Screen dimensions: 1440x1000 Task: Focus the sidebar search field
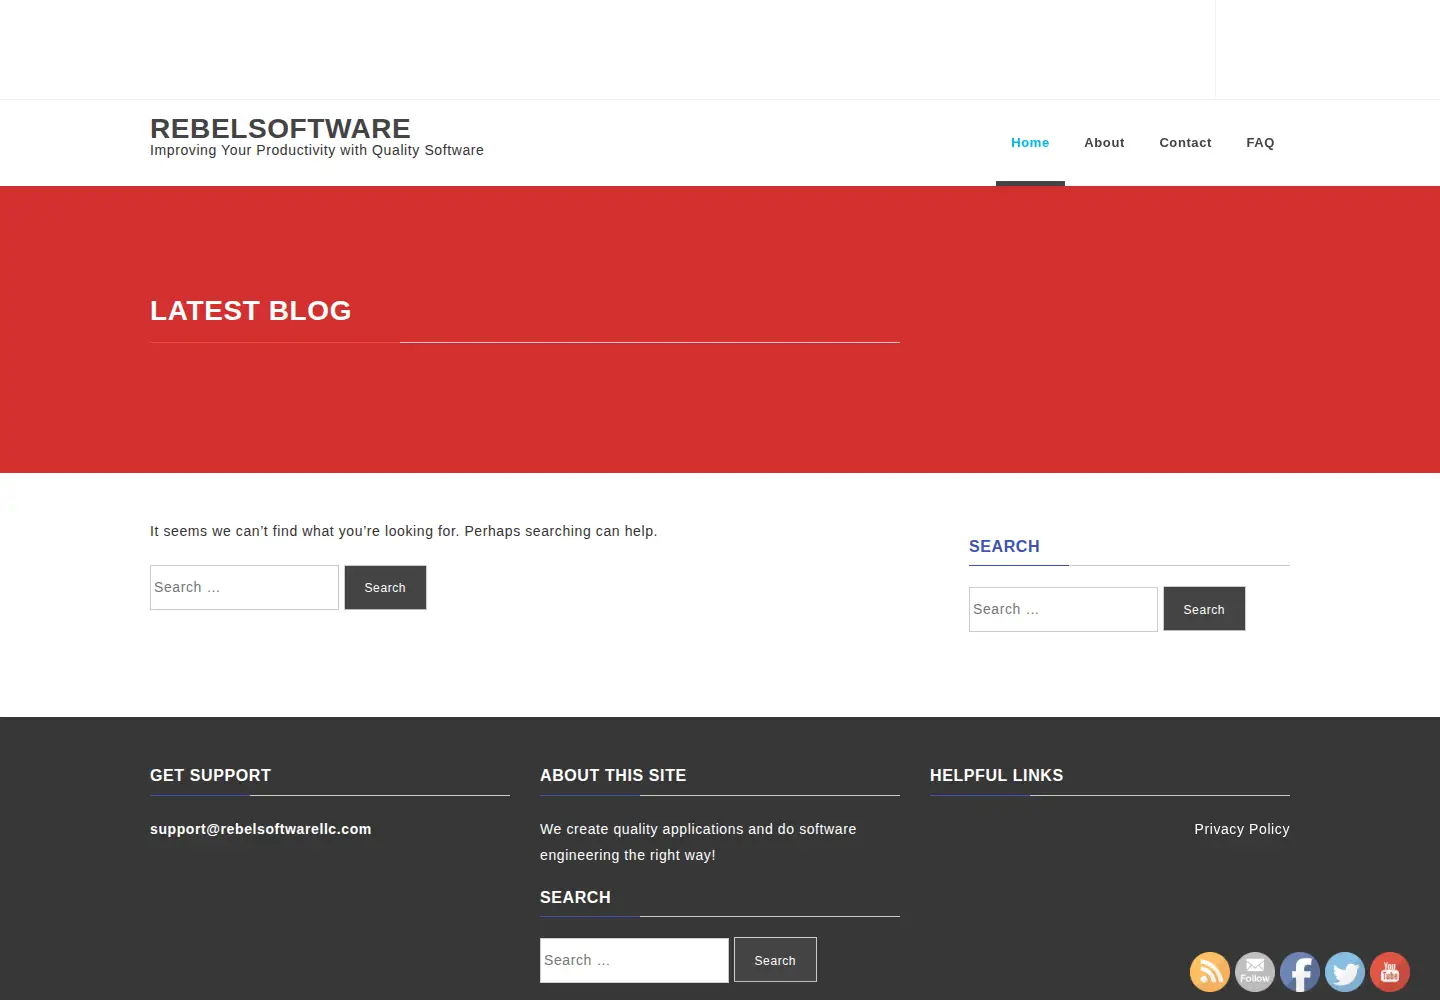[1063, 609]
